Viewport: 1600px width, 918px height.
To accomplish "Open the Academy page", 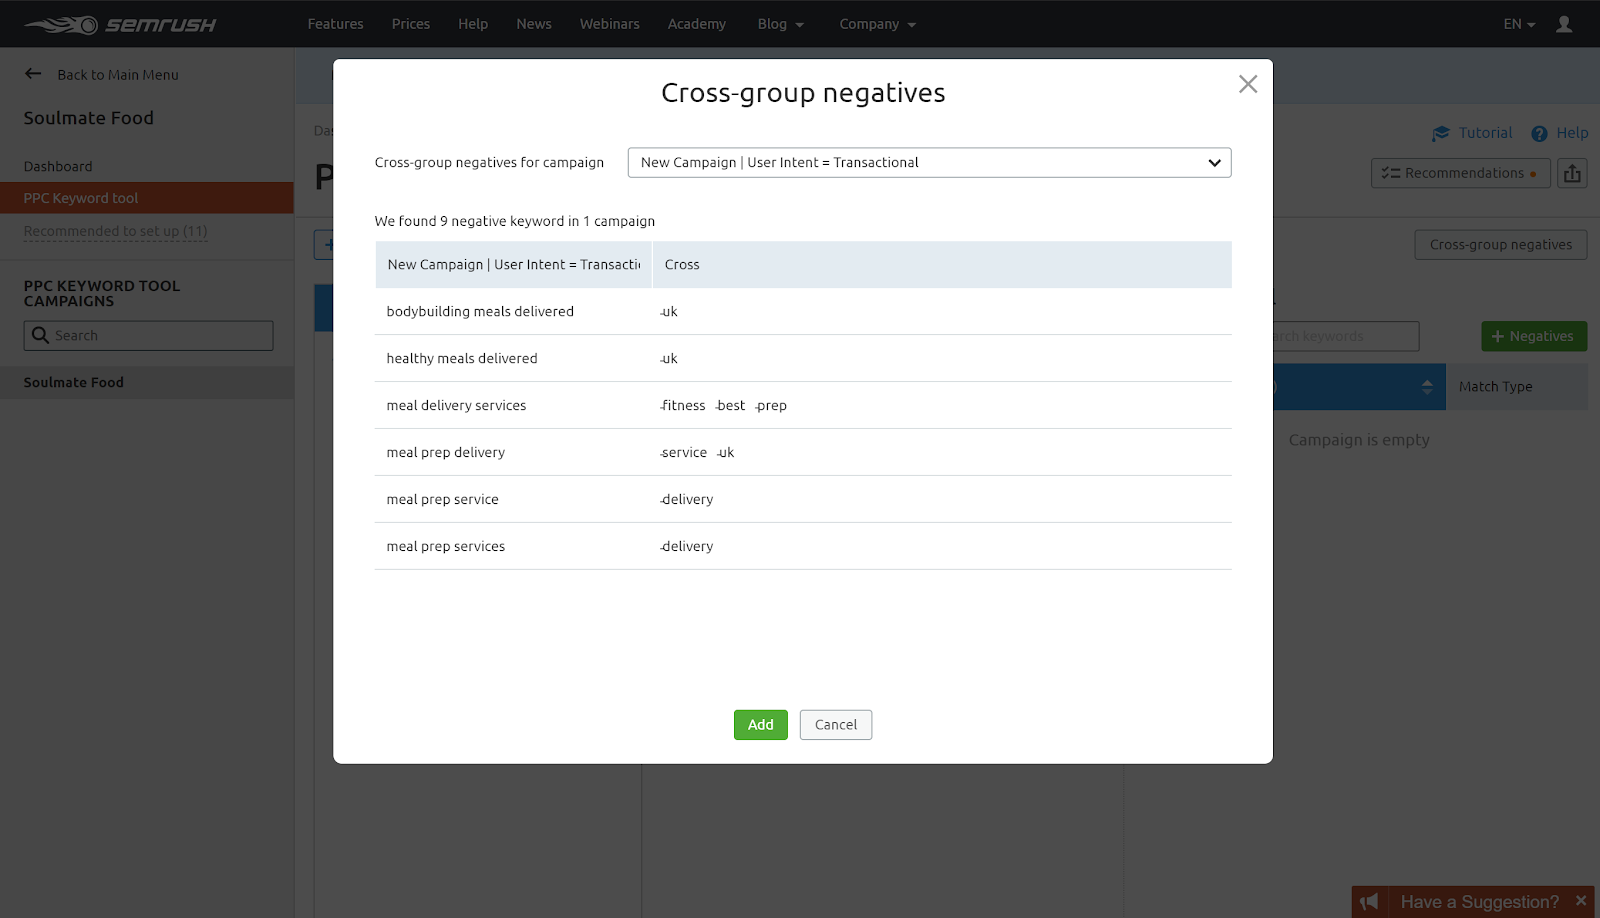I will point(697,24).
